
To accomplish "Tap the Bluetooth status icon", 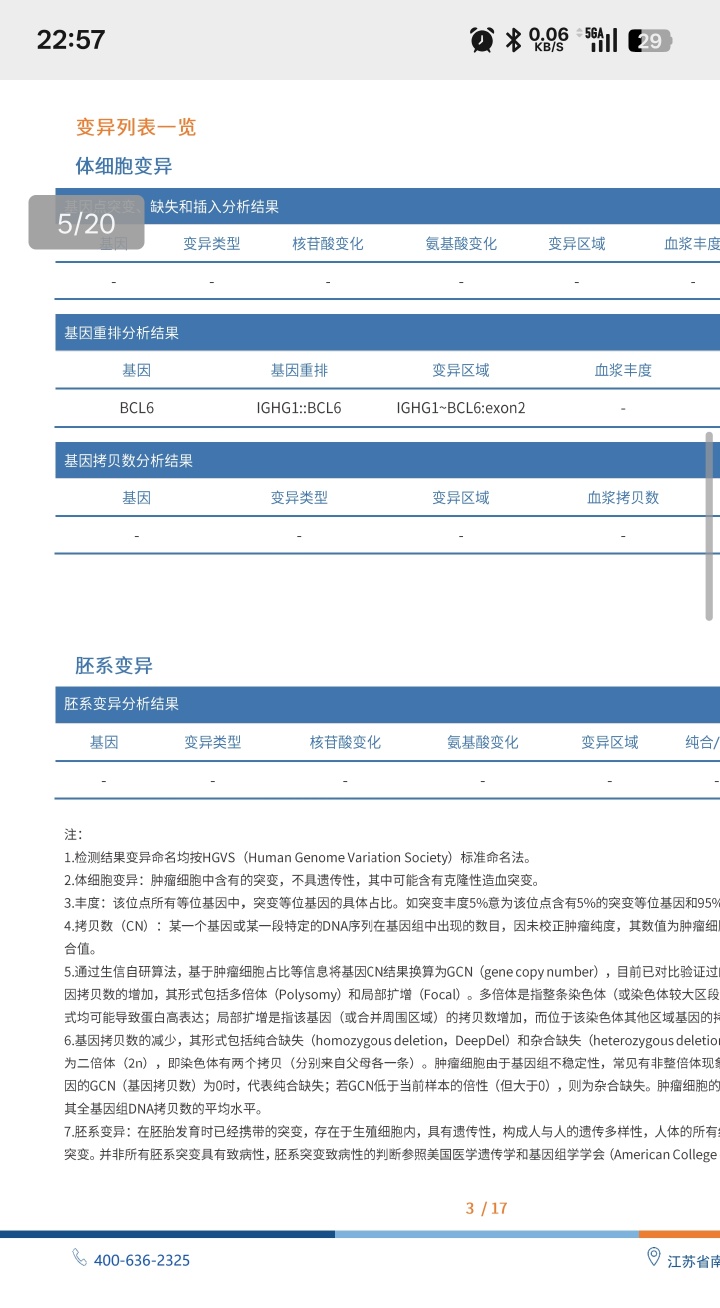I will click(513, 40).
